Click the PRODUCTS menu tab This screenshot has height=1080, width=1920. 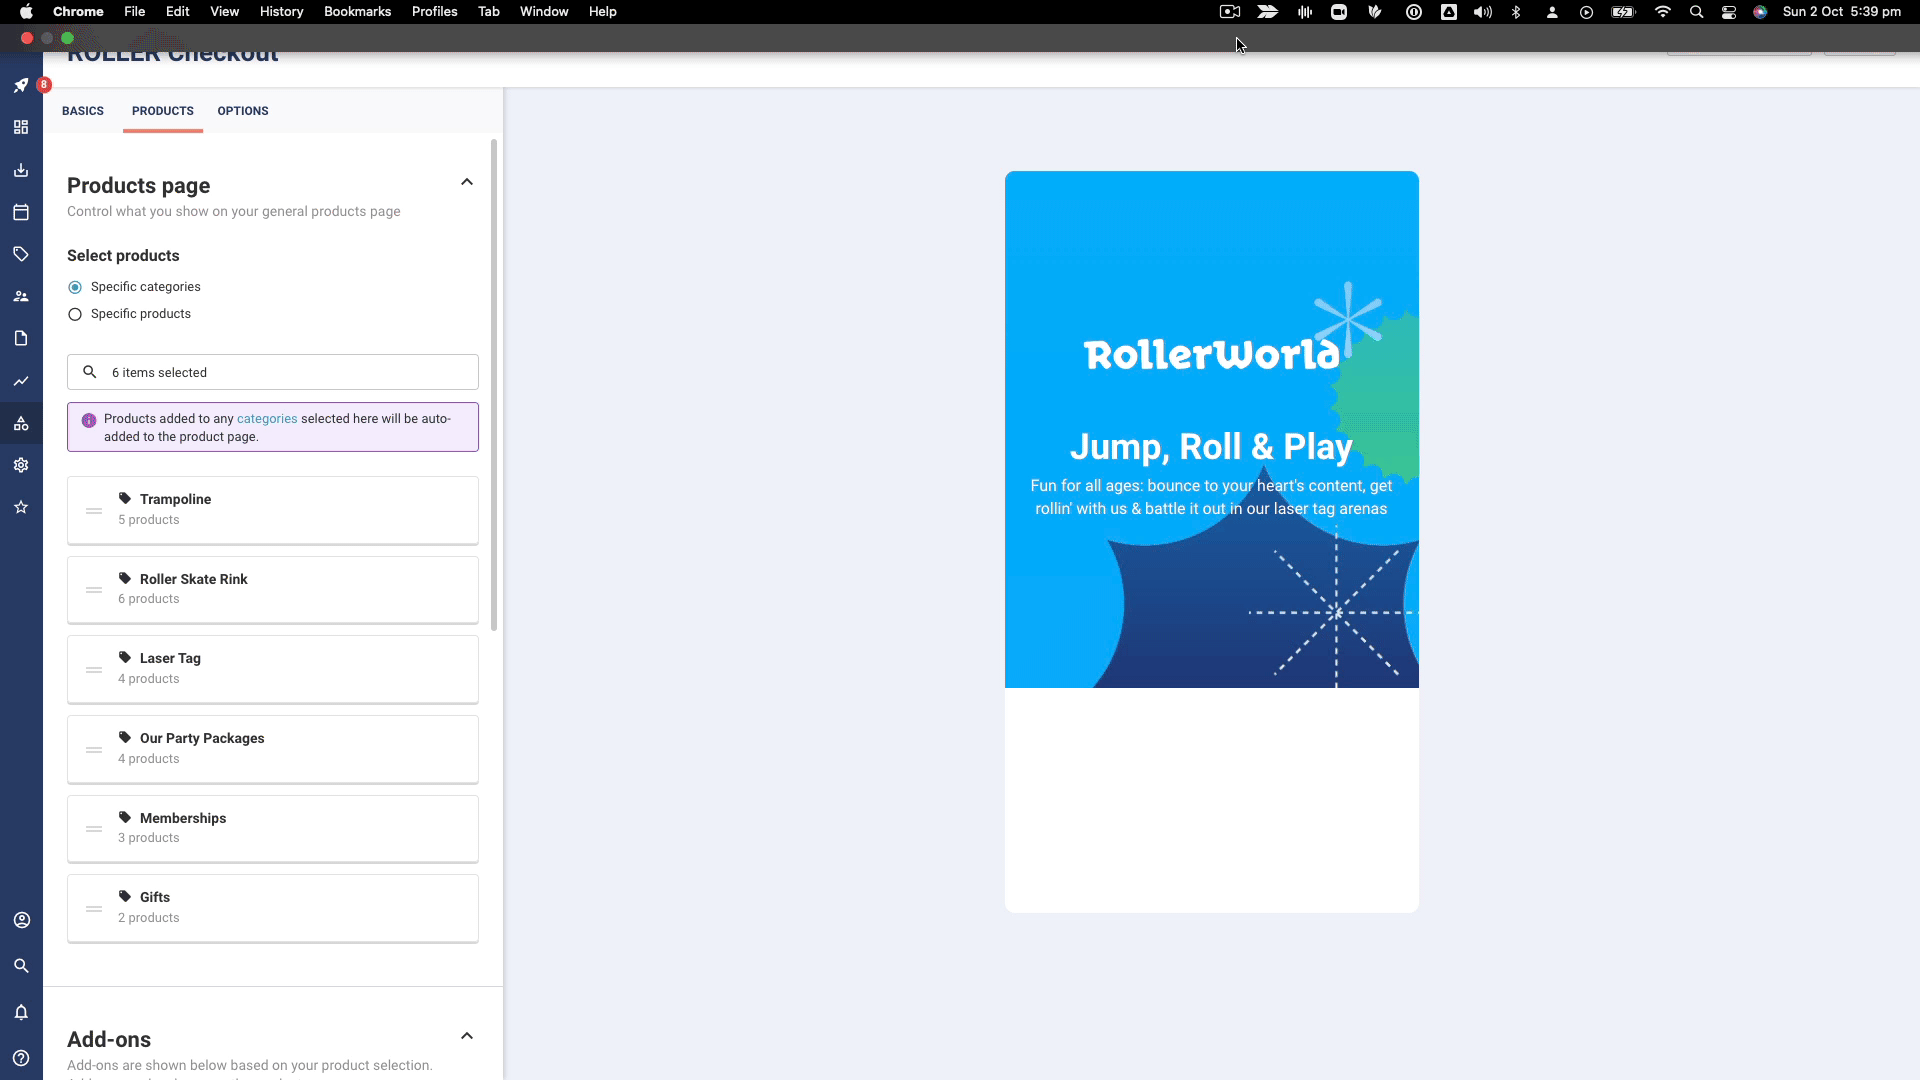[162, 111]
